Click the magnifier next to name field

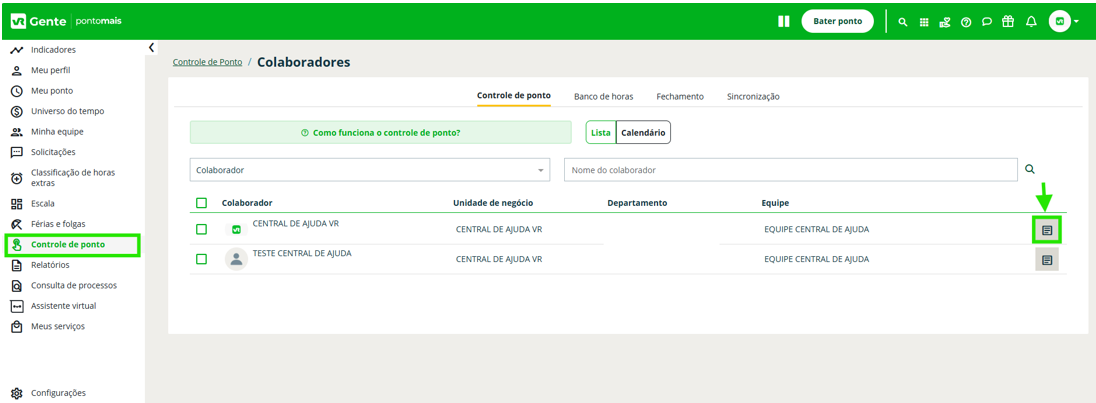[x=1030, y=170]
